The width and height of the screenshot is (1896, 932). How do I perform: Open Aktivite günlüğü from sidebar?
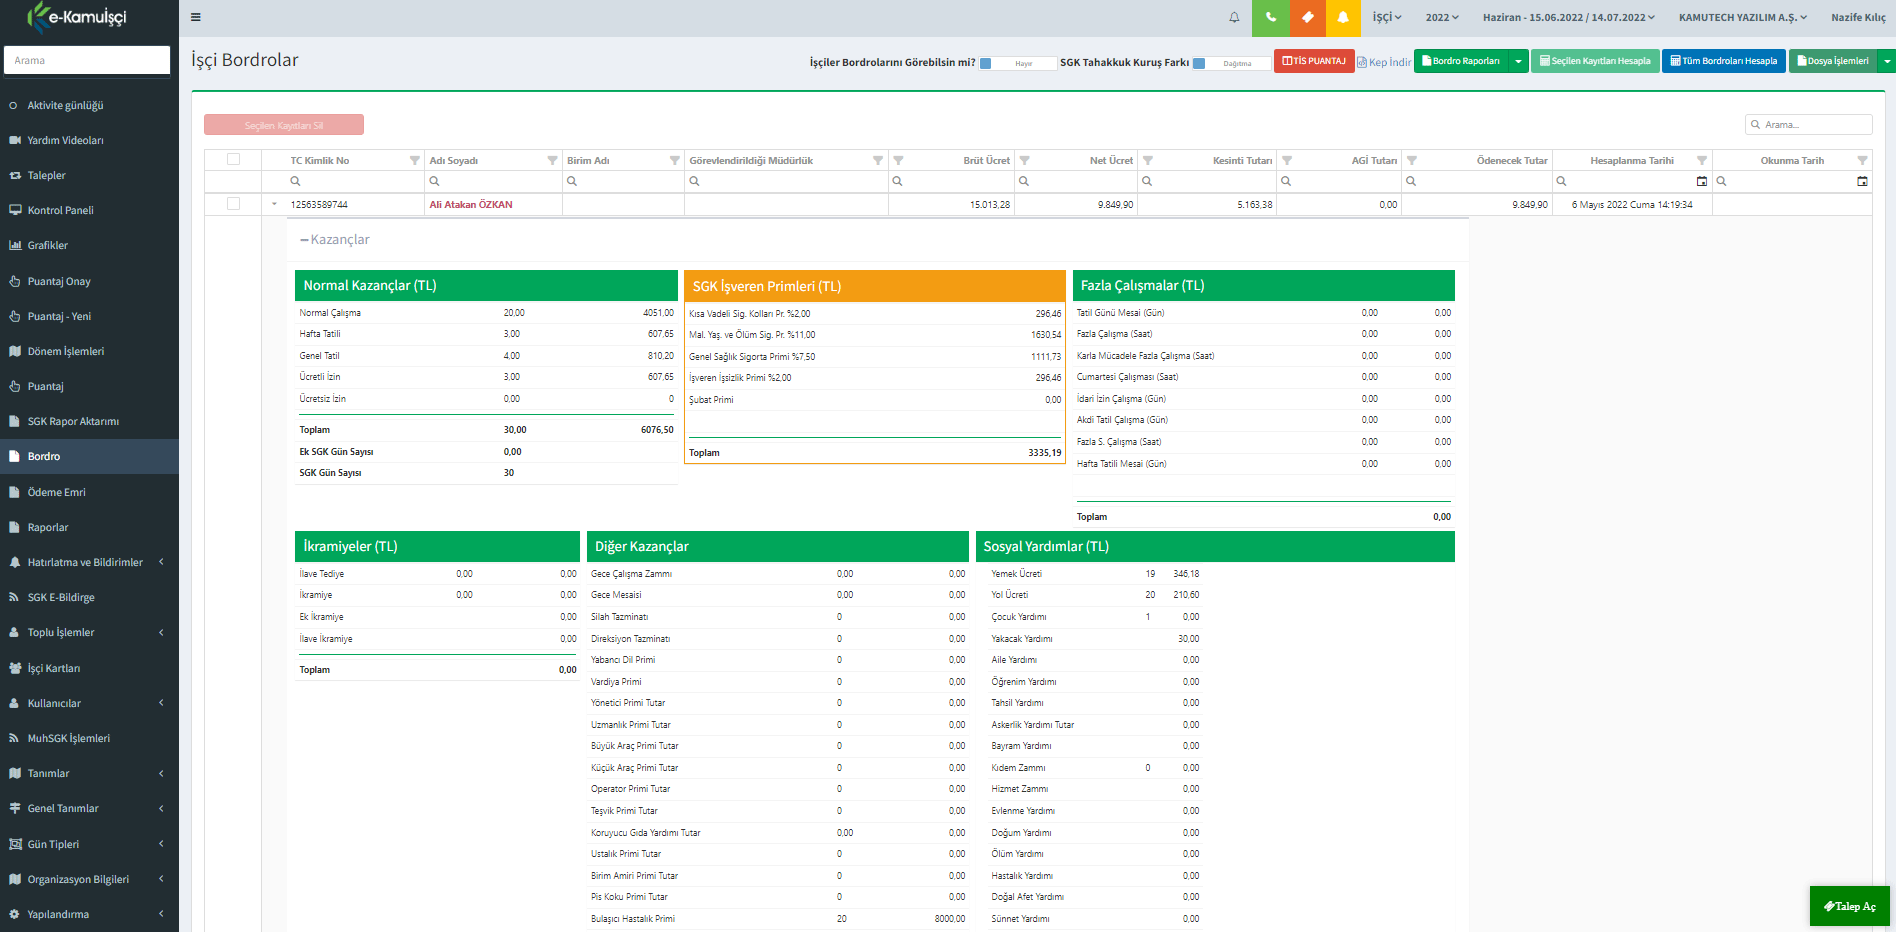(x=65, y=106)
